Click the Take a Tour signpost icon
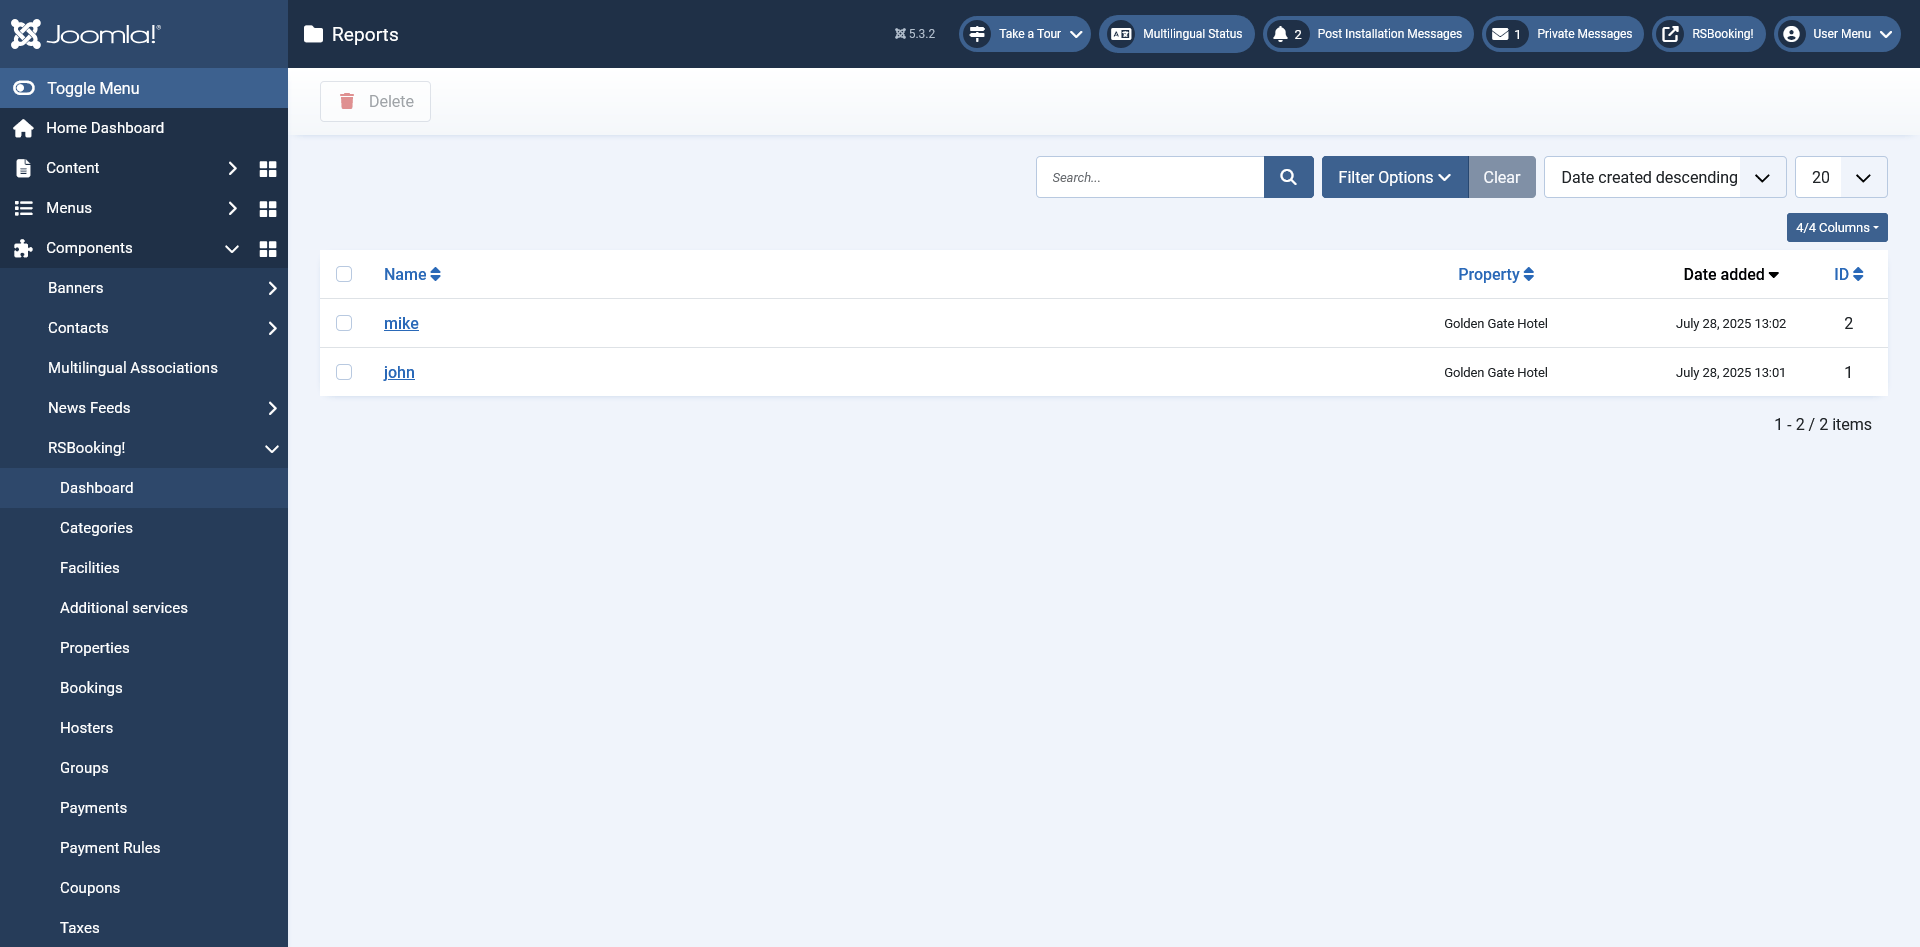Viewport: 1920px width, 947px height. [977, 34]
